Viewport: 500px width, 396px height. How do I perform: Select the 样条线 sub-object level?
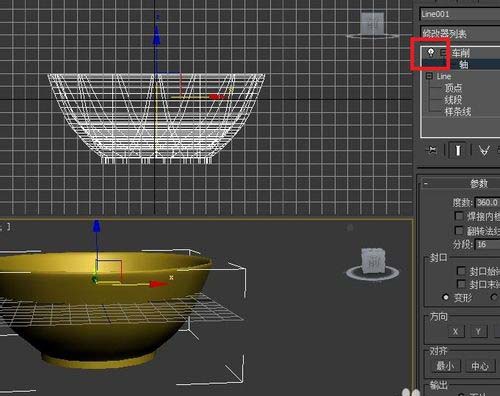[x=458, y=111]
